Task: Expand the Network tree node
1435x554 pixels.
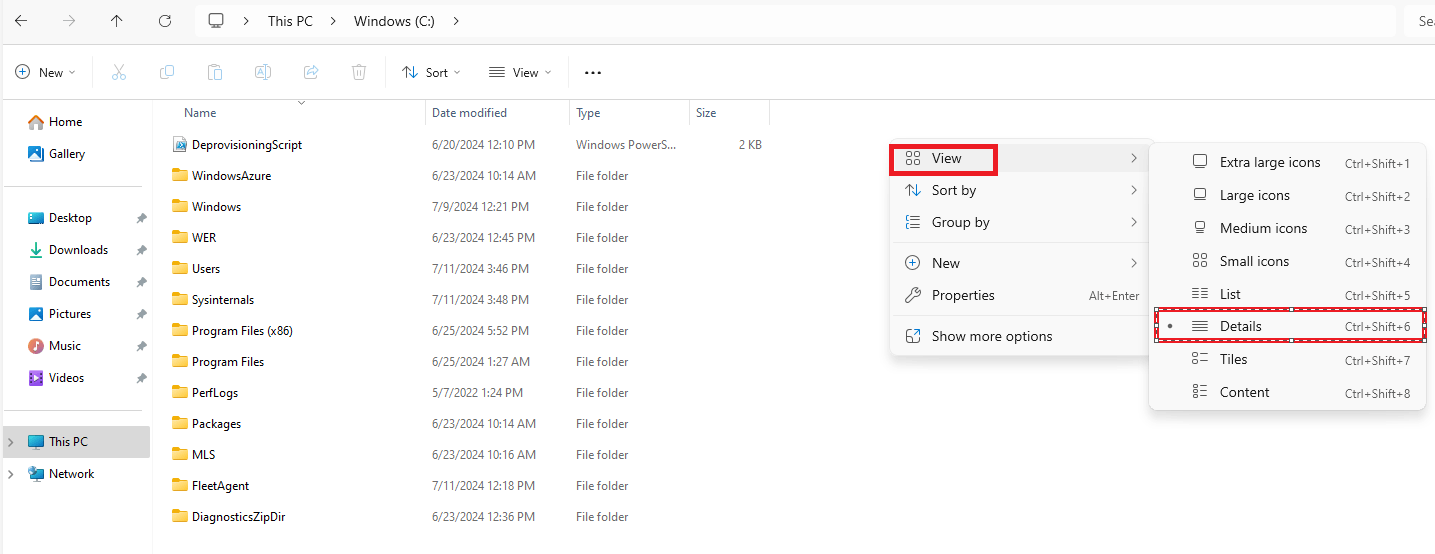Action: (11, 474)
